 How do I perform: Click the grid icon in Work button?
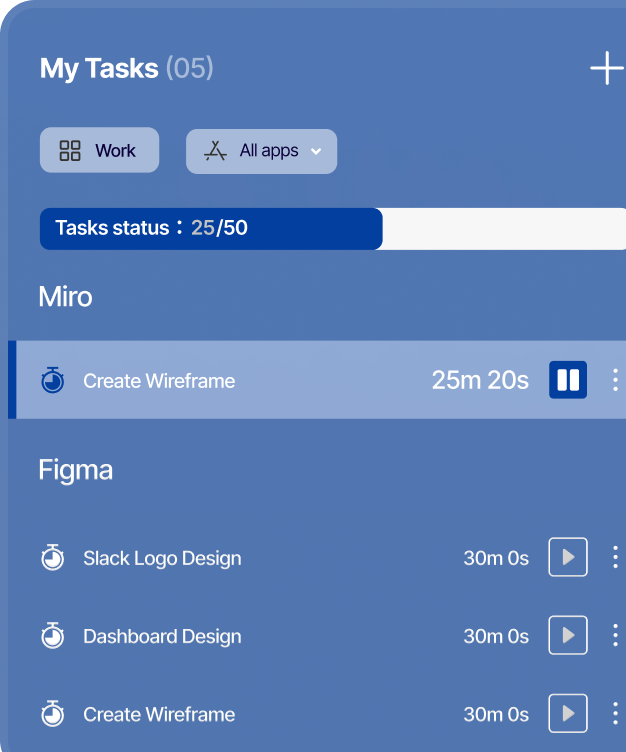click(x=70, y=151)
